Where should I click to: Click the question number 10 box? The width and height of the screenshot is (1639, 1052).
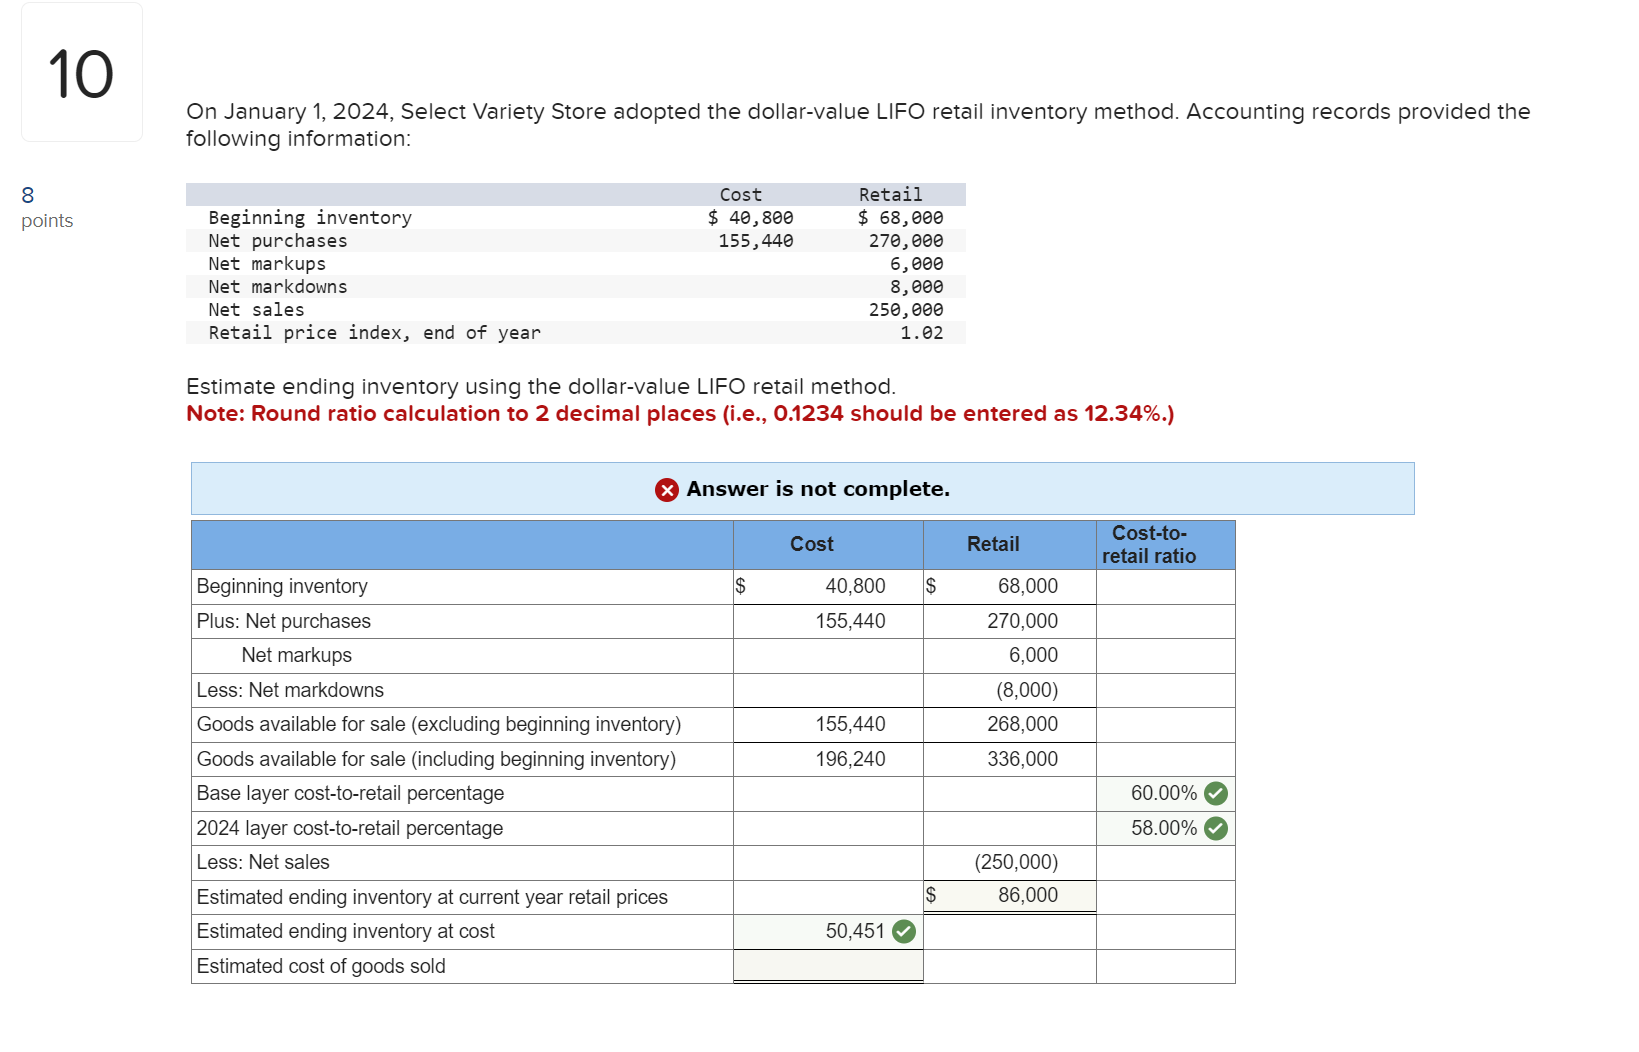click(x=82, y=72)
